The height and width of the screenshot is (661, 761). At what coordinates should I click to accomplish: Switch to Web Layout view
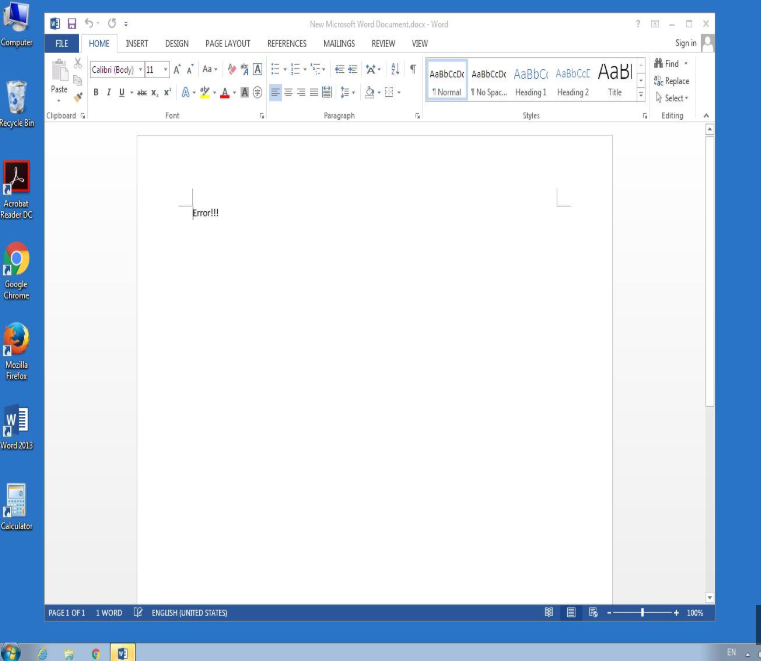593,612
